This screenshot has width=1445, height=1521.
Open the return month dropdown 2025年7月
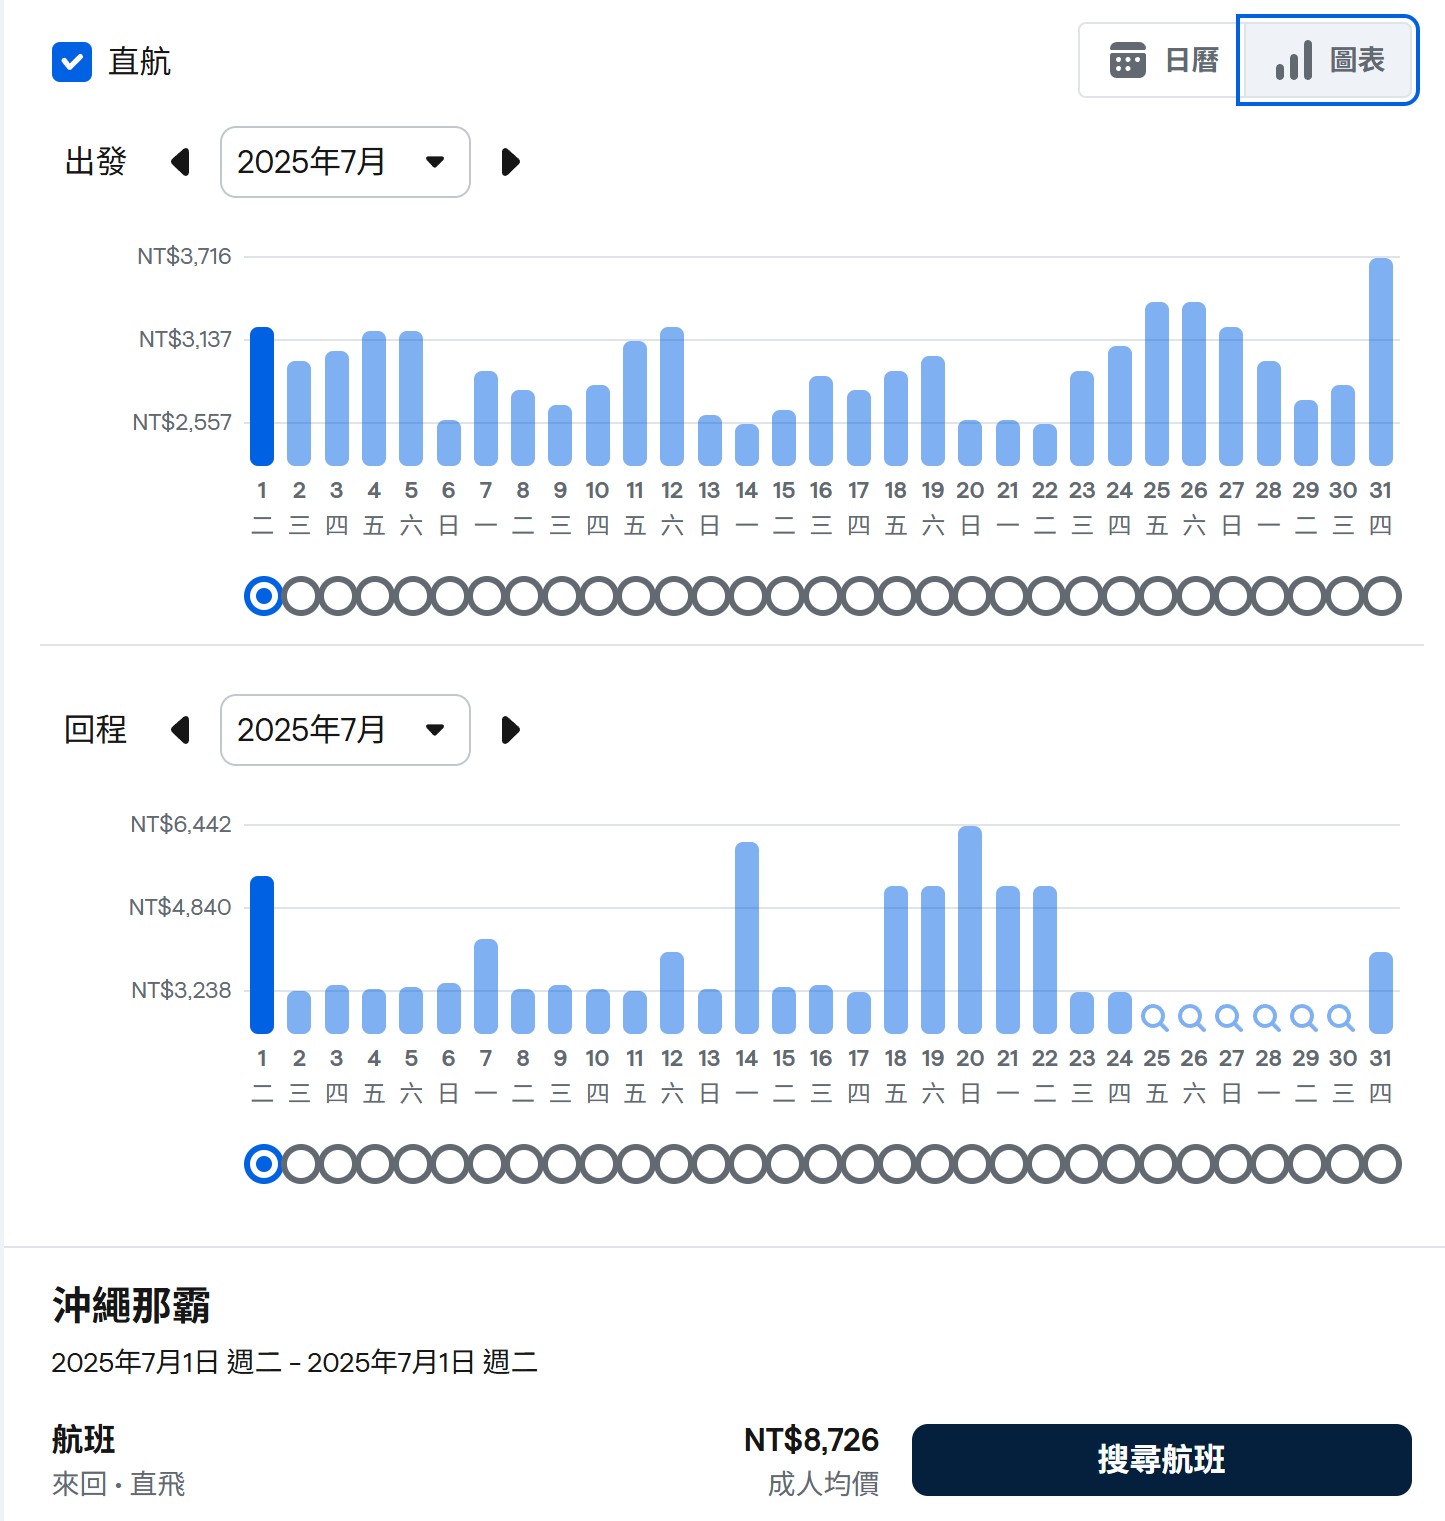[x=345, y=730]
